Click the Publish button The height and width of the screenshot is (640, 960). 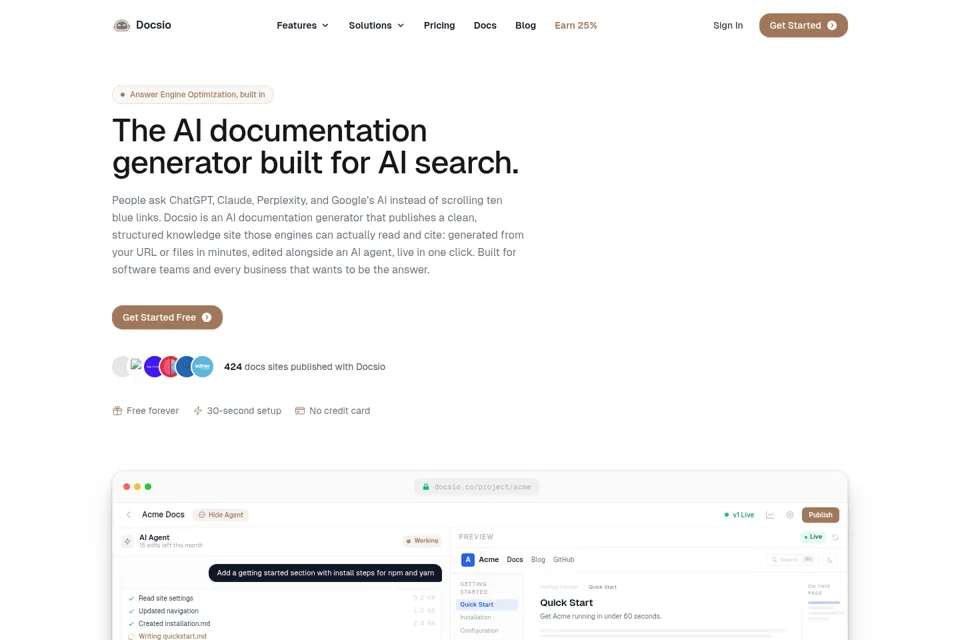820,515
